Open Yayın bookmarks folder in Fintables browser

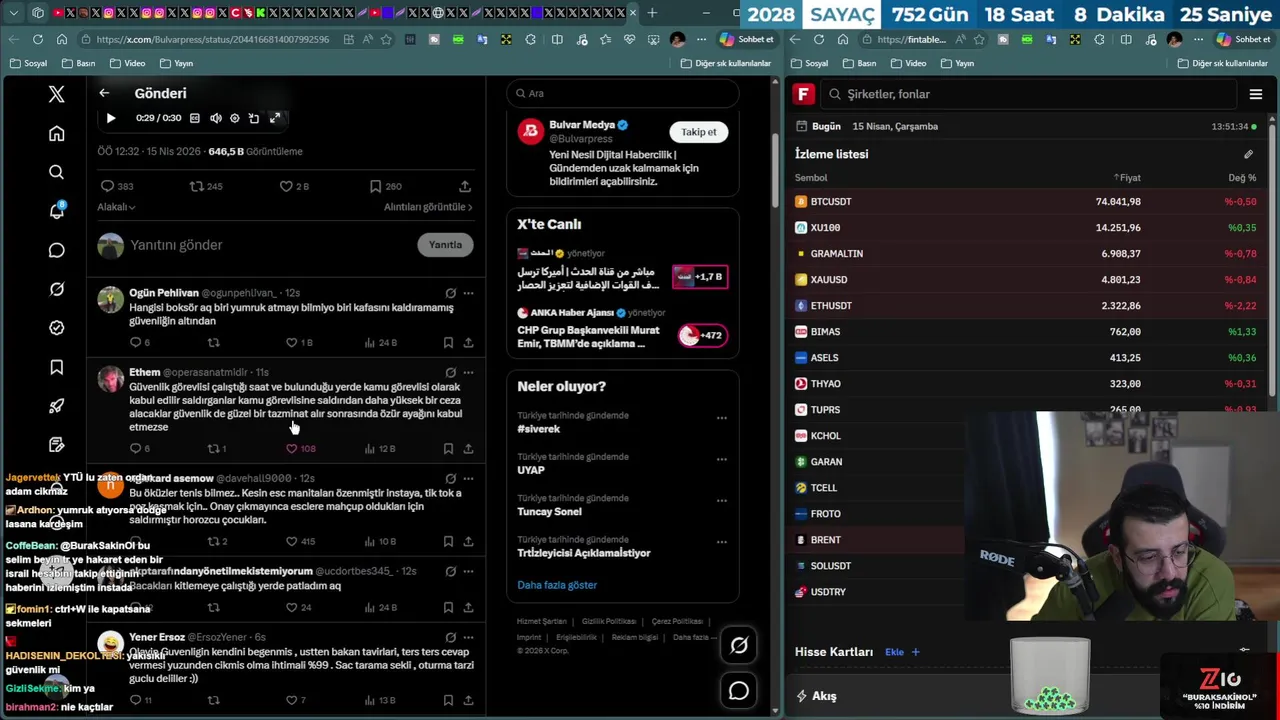tap(957, 63)
